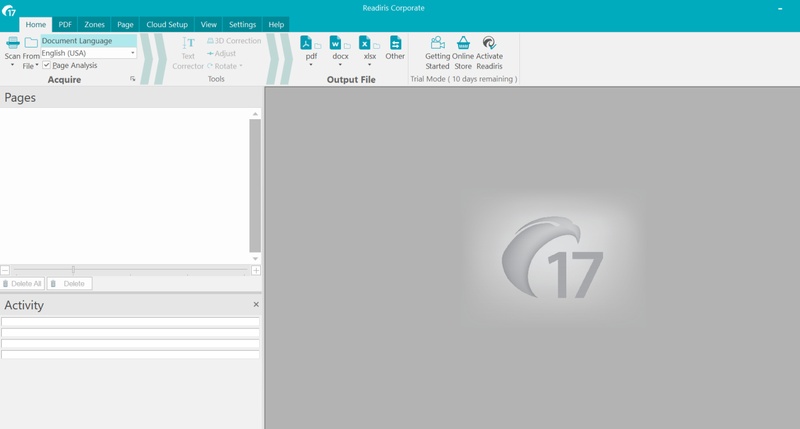Viewport: 800px width, 429px height.
Task: Click the first Activity progress bar
Action: click(x=130, y=322)
